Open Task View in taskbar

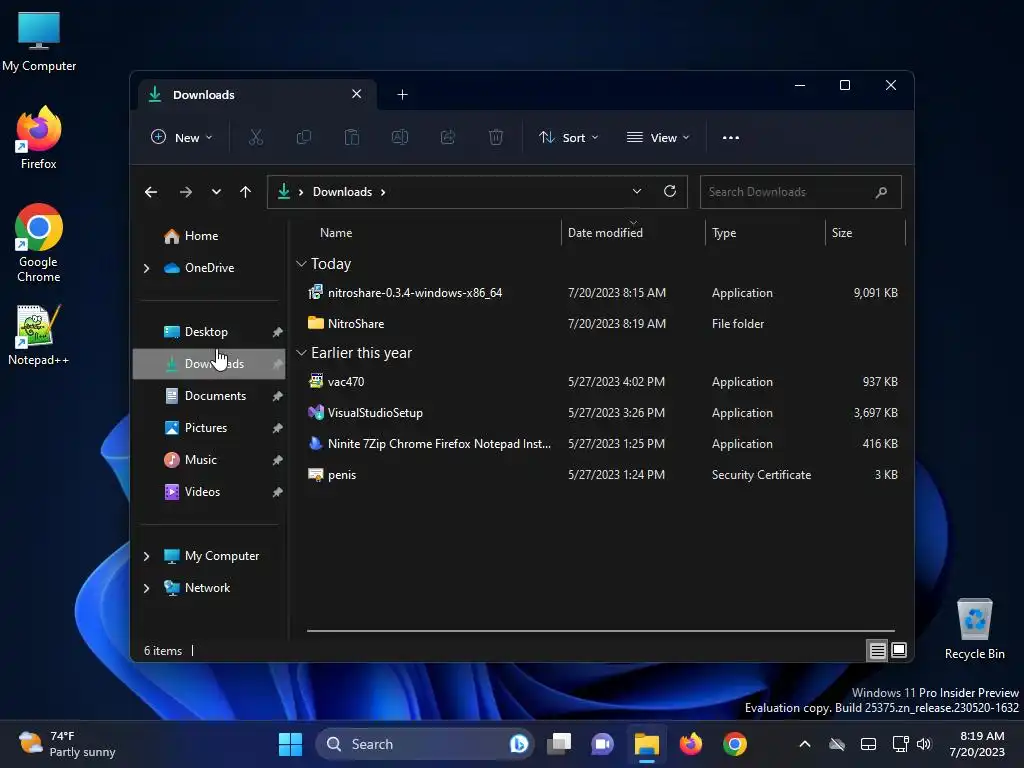tap(559, 744)
